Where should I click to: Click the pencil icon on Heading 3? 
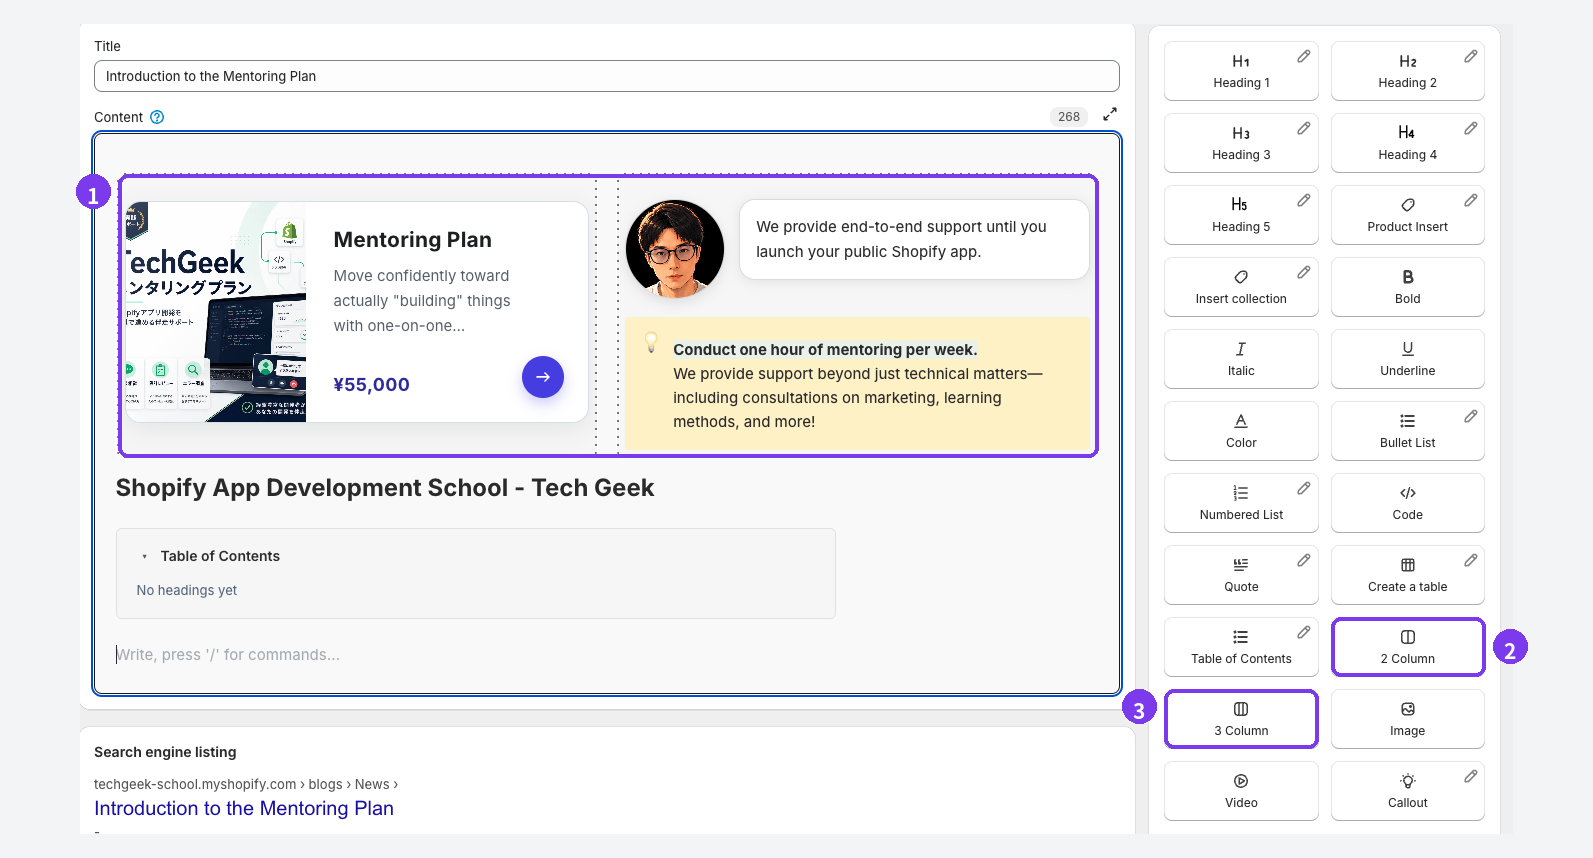pos(1304,129)
